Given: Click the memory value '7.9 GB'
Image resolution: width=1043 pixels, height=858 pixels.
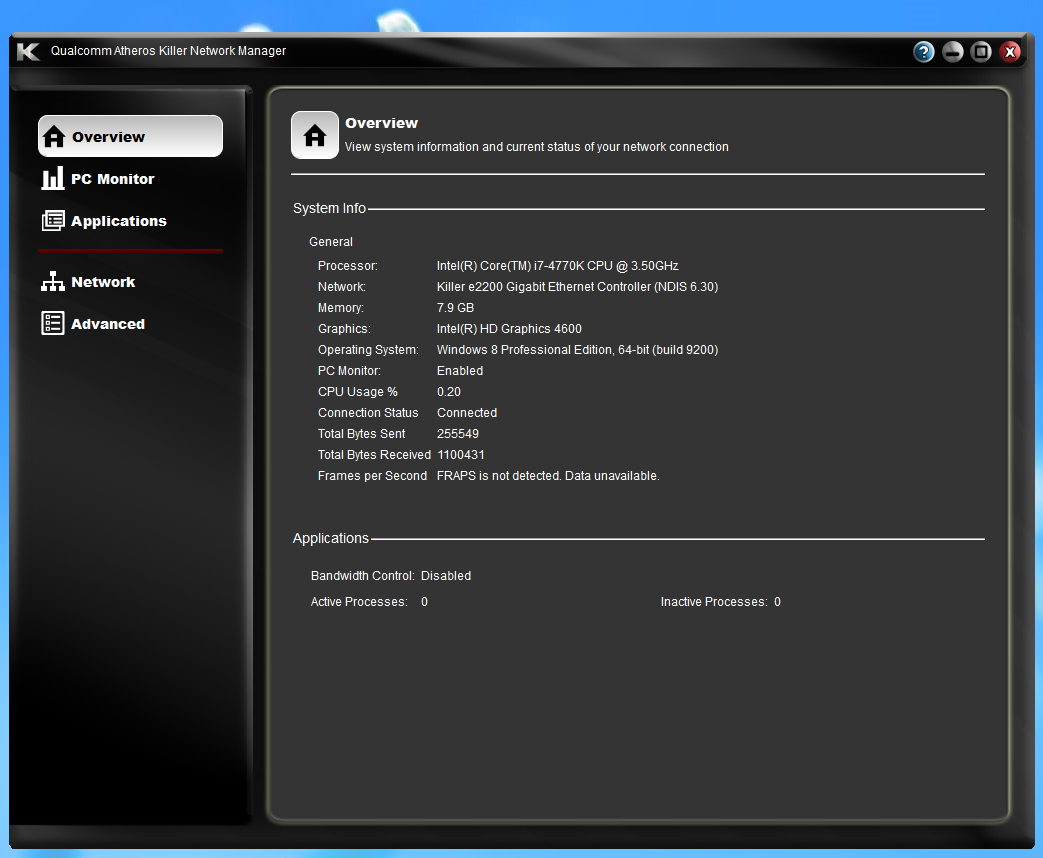Looking at the screenshot, I should [x=455, y=308].
